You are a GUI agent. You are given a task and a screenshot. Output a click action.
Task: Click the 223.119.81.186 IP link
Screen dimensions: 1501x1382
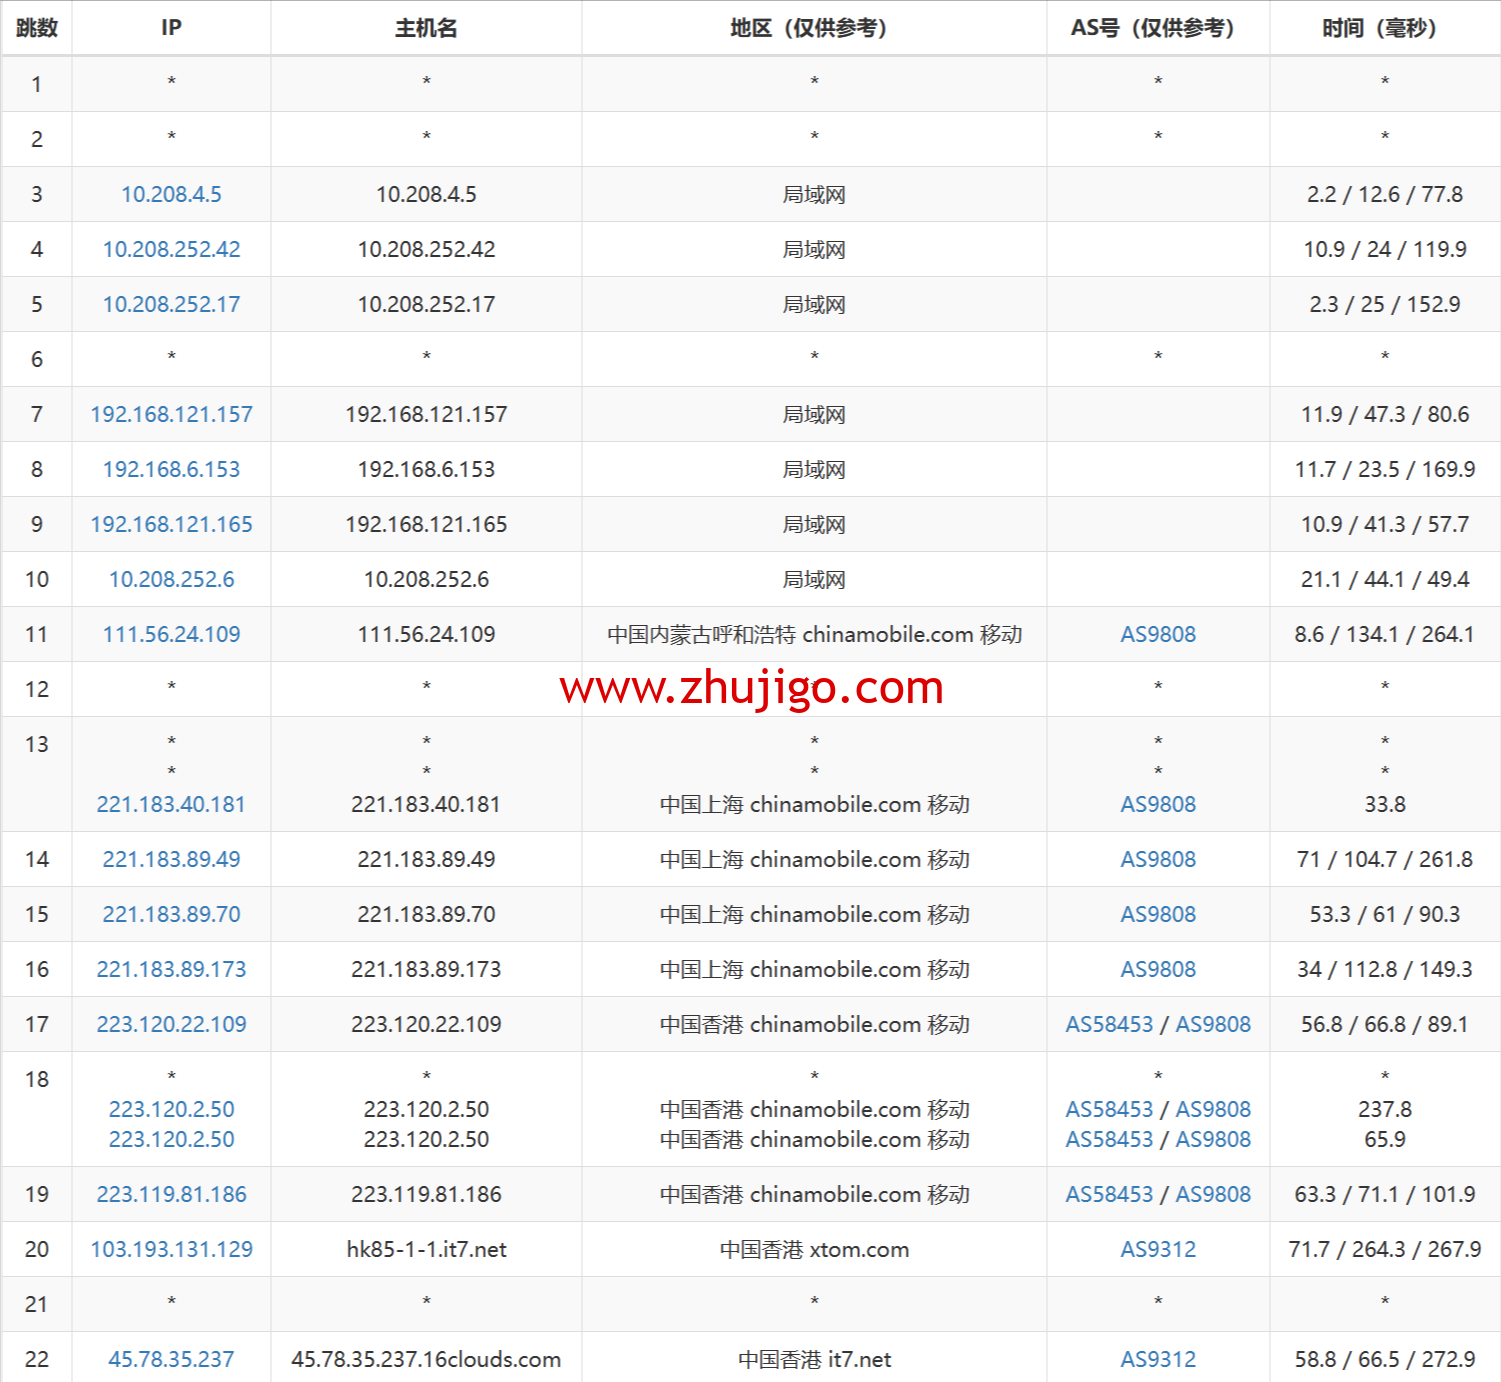[x=171, y=1195]
